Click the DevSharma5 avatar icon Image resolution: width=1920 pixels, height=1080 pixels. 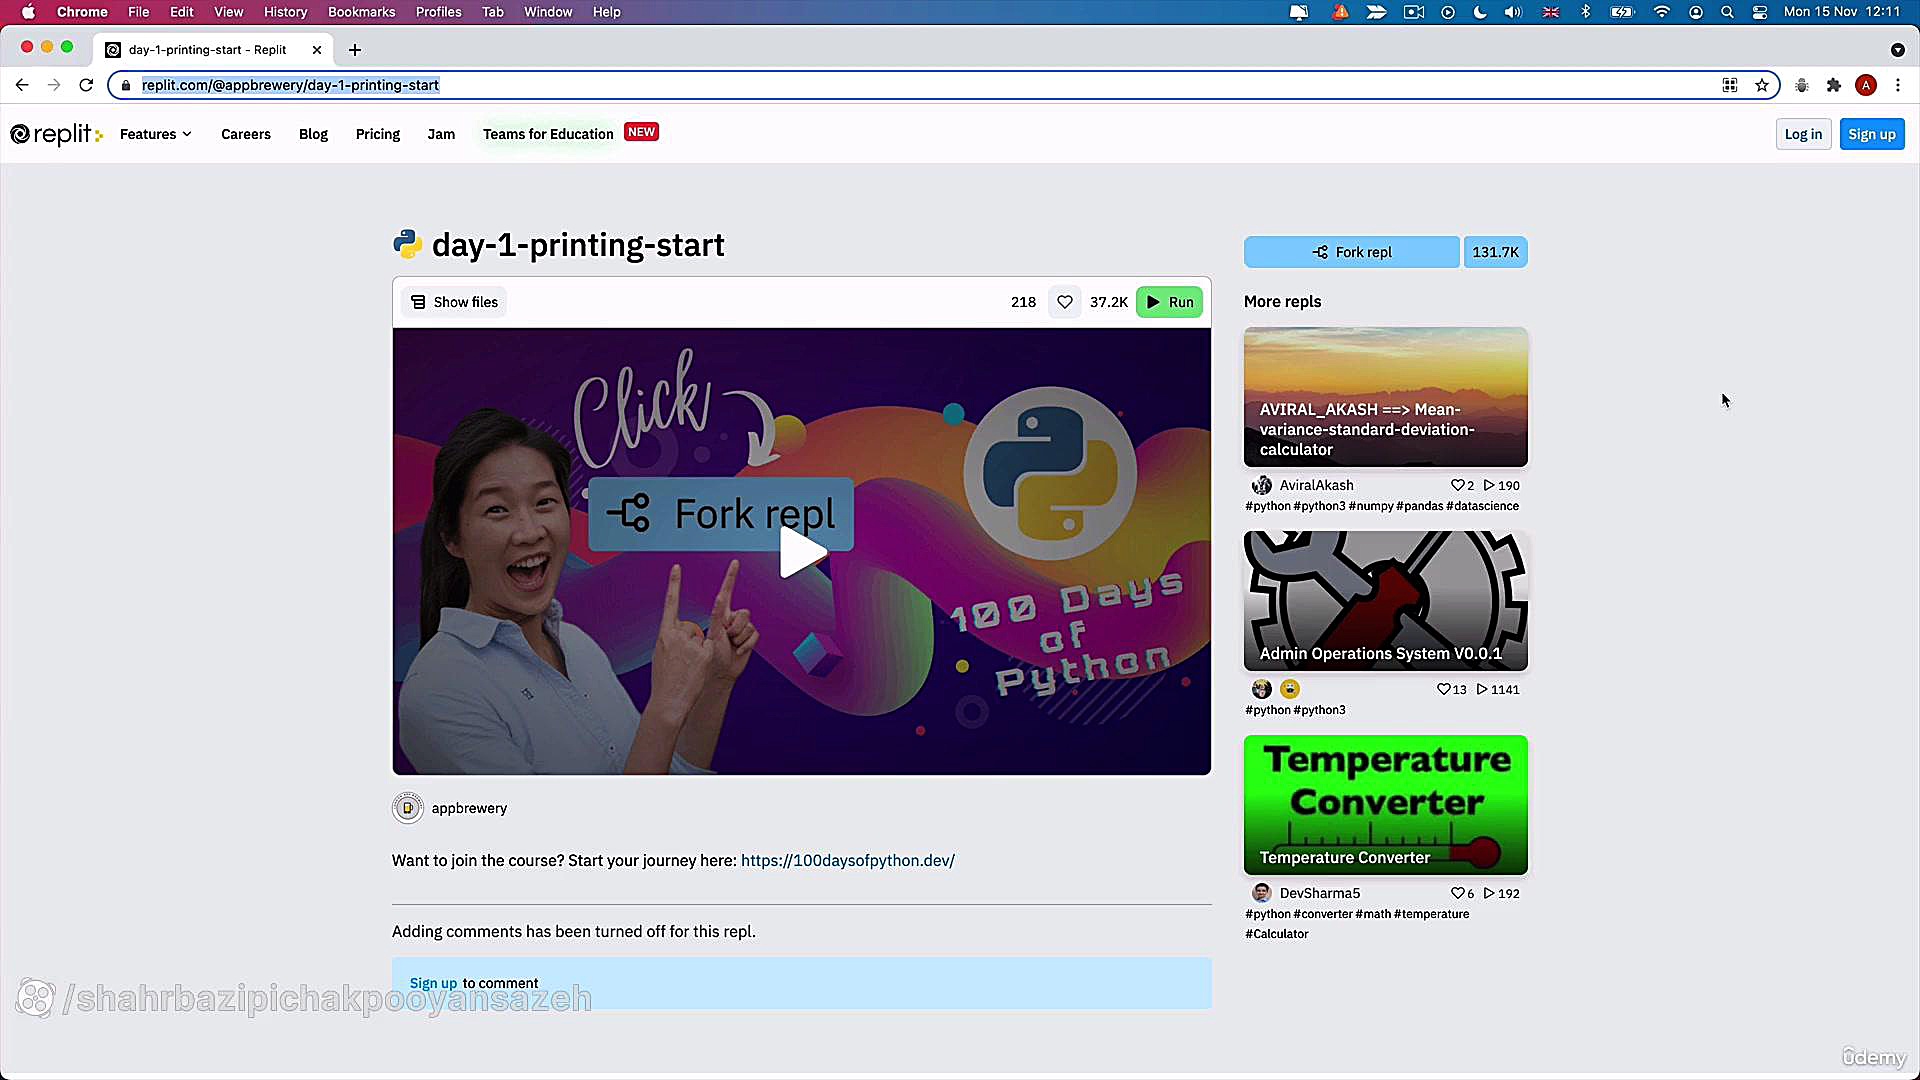click(1262, 893)
